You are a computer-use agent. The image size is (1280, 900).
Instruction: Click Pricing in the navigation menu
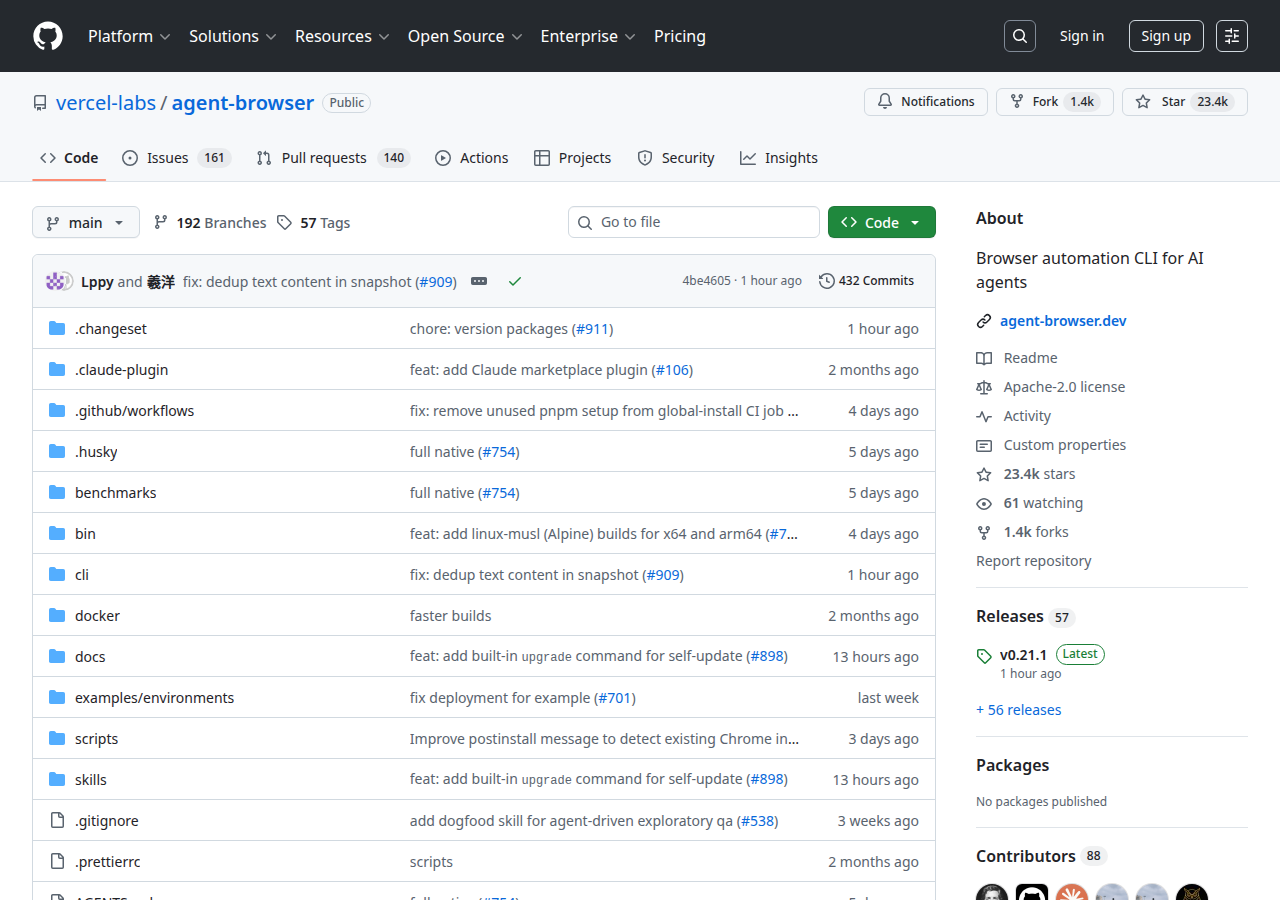[x=679, y=36]
